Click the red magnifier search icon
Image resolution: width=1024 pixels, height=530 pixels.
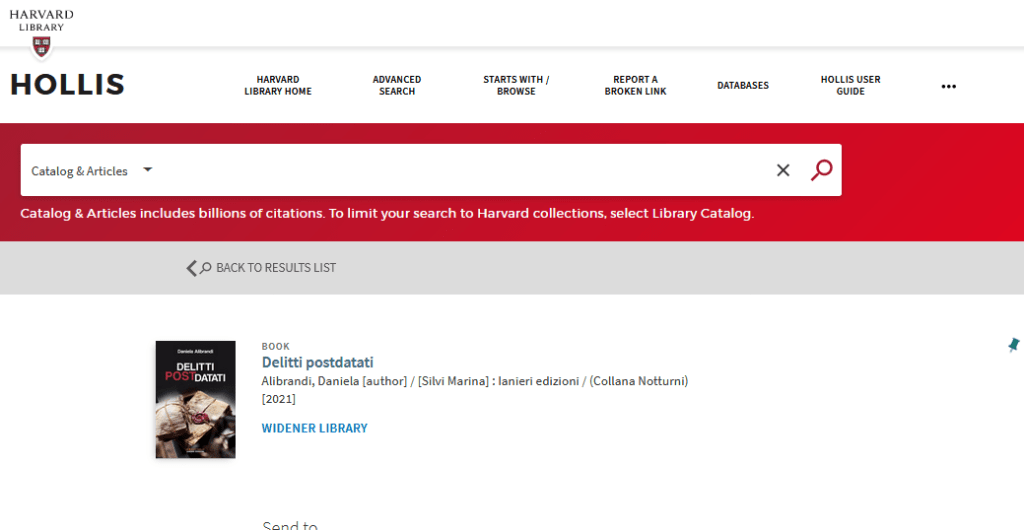pos(821,170)
